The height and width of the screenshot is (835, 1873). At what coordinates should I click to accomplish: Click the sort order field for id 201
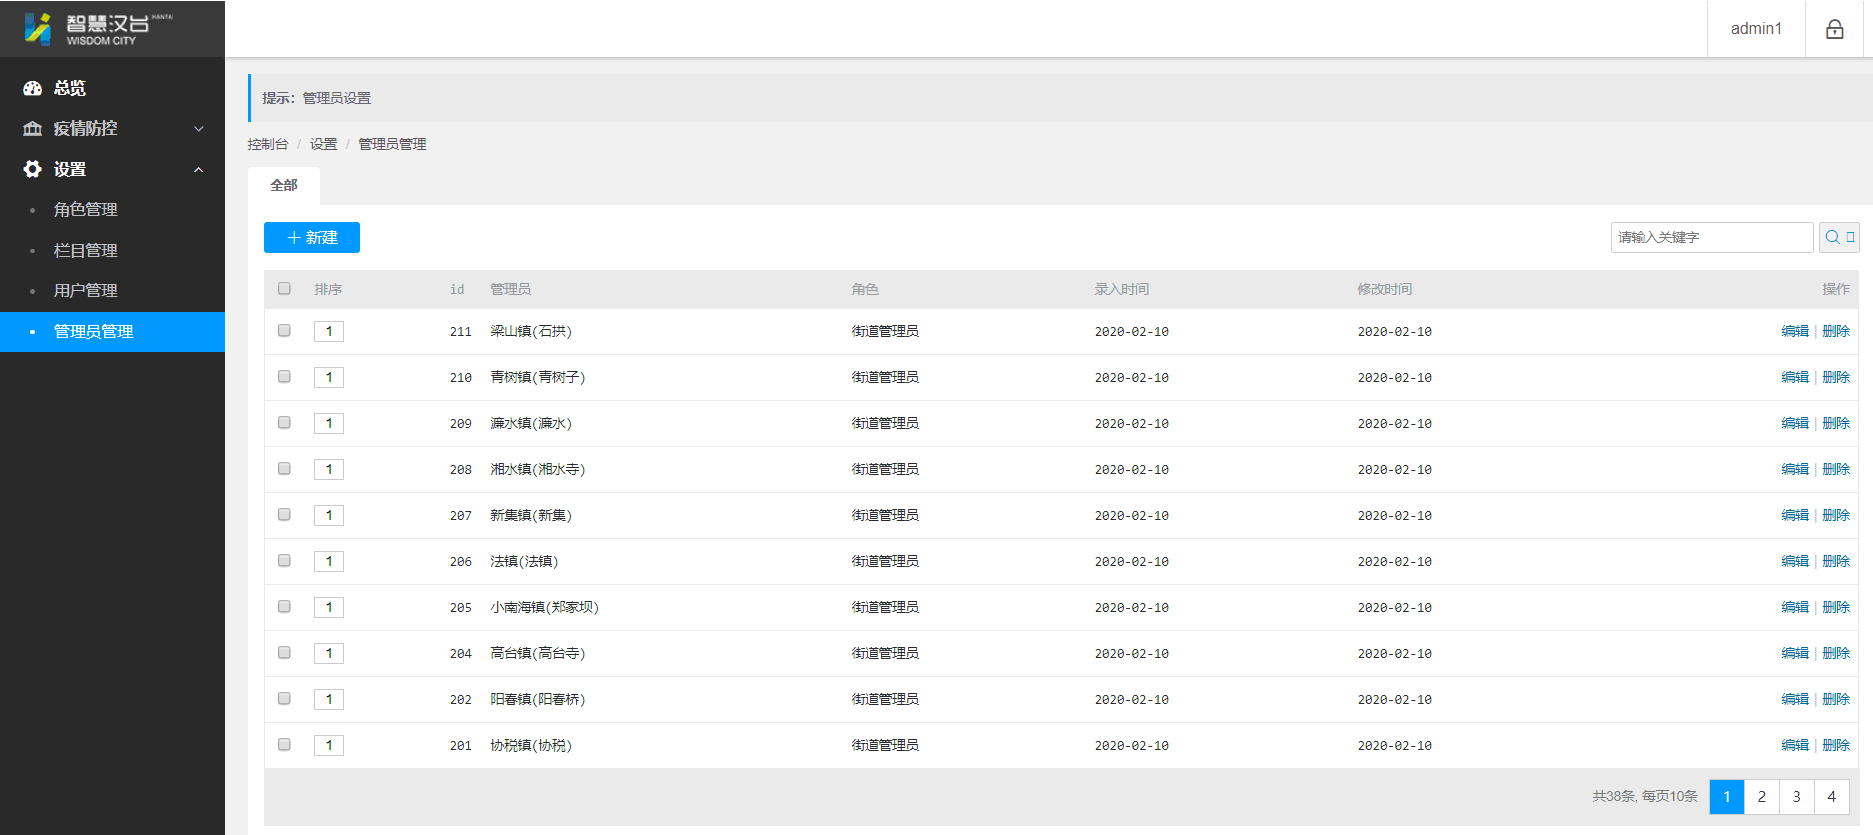click(x=329, y=746)
